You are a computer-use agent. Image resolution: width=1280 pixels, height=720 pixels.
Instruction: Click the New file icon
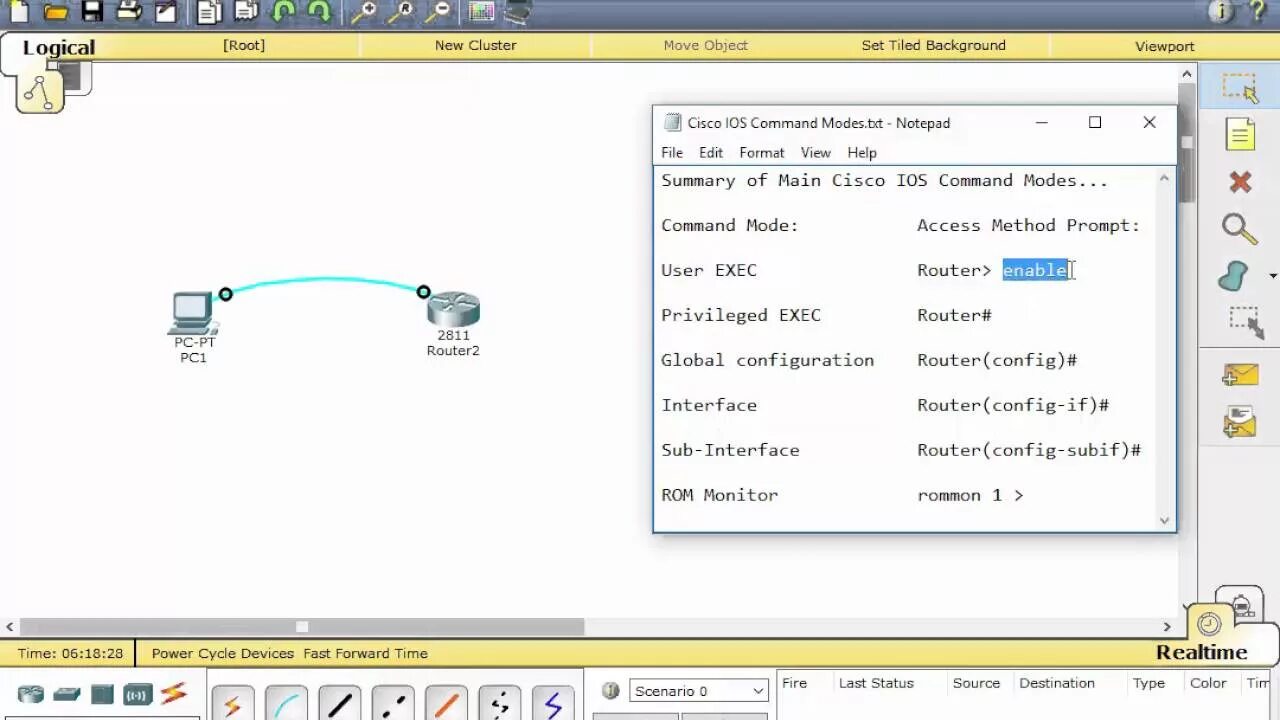coord(18,12)
